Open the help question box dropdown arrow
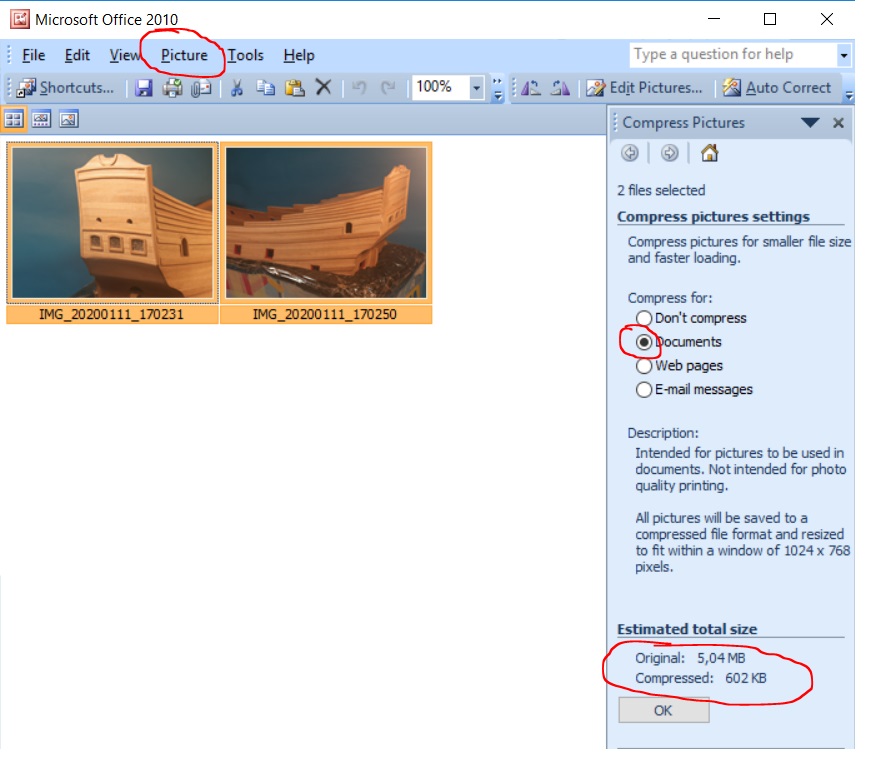Screen dimensions: 870x768 pyautogui.click(x=844, y=55)
